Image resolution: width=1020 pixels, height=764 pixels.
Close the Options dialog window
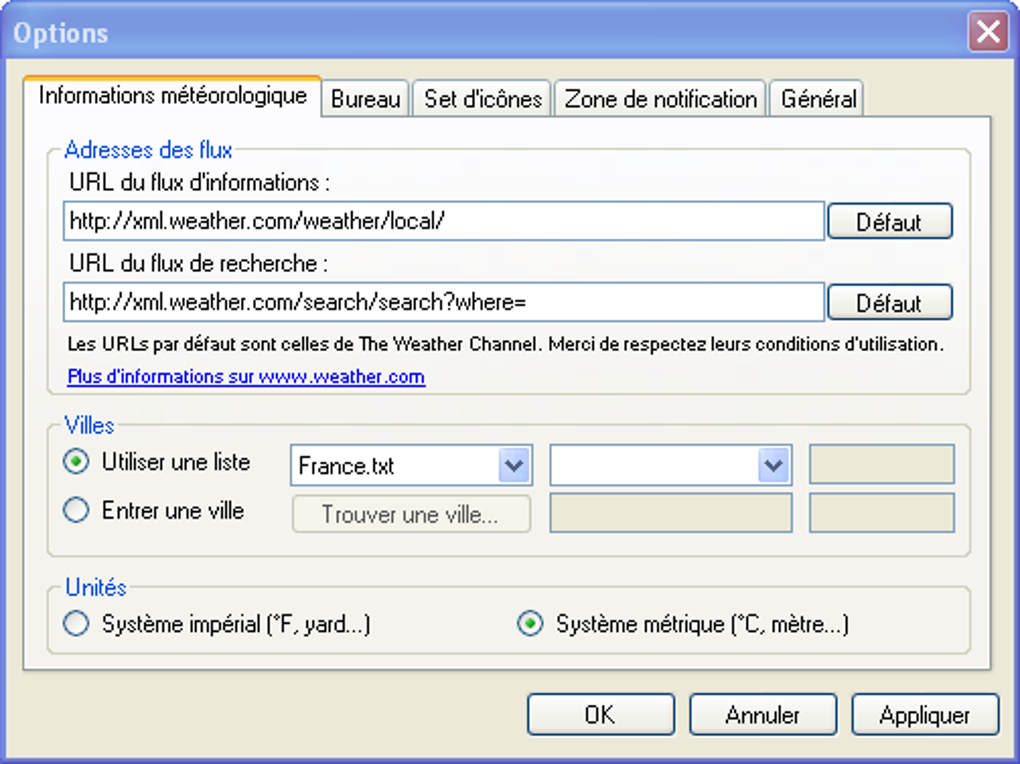(988, 33)
